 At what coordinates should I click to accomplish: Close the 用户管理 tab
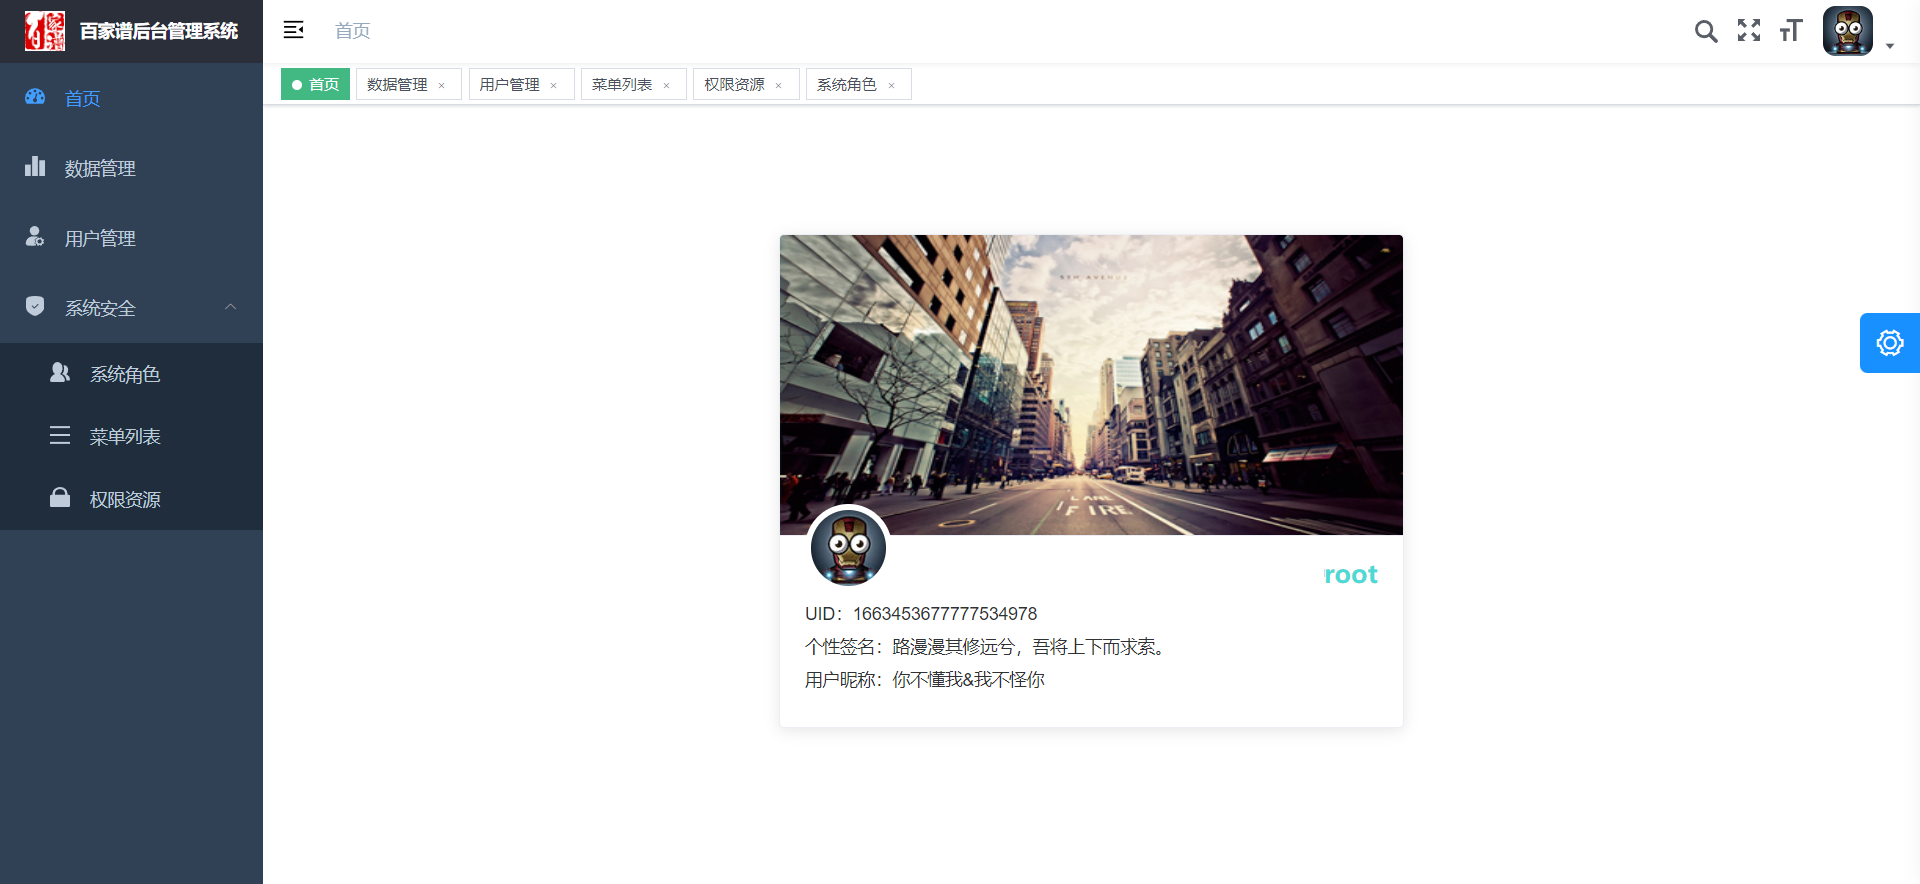554,86
